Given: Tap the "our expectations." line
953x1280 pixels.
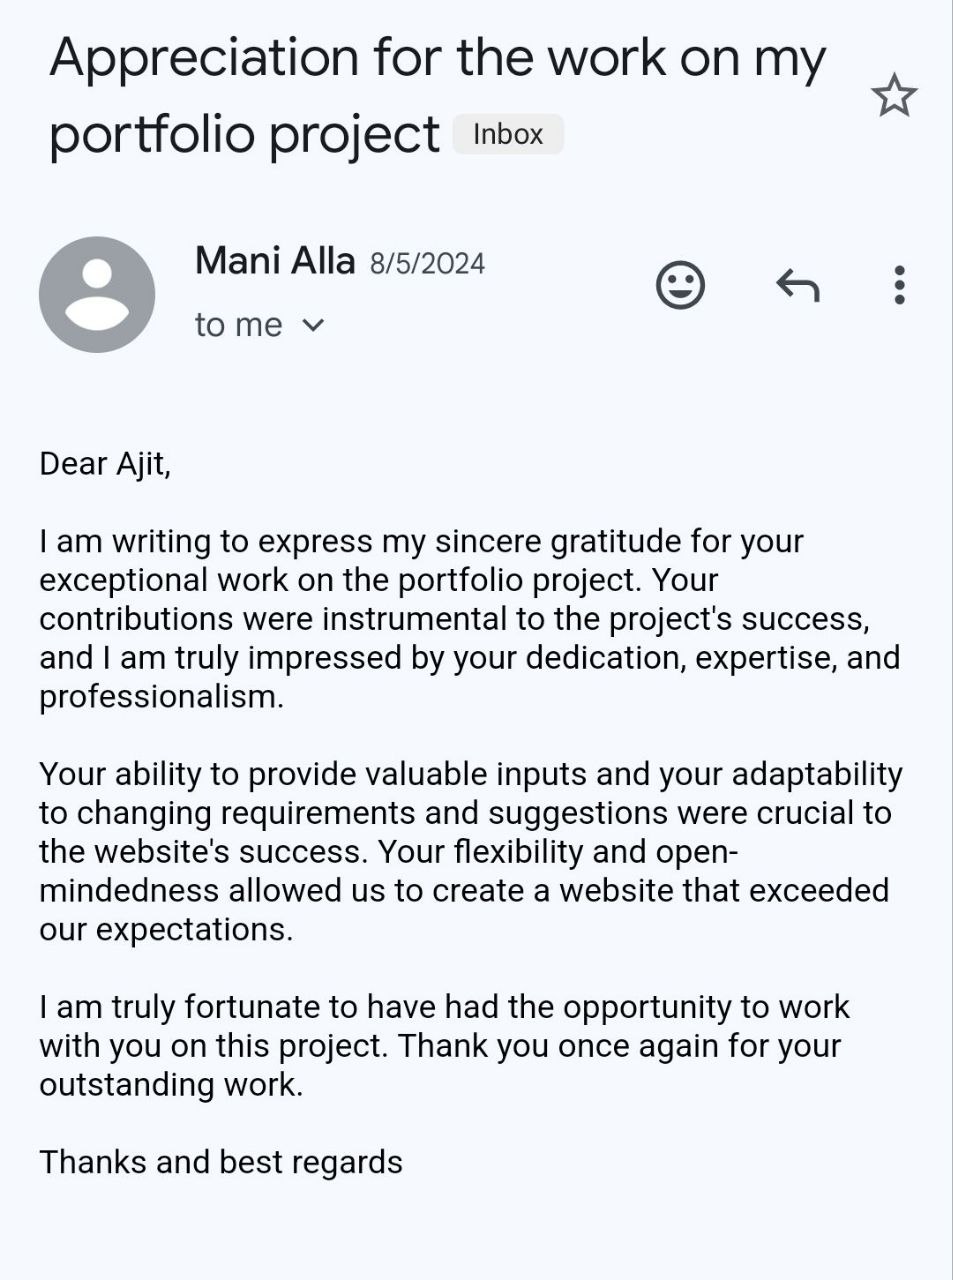Looking at the screenshot, I should coord(166,930).
